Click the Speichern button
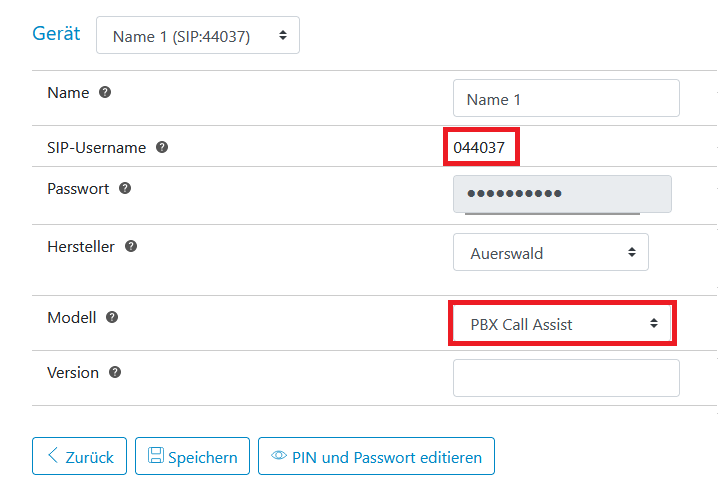718x485 pixels. [192, 456]
